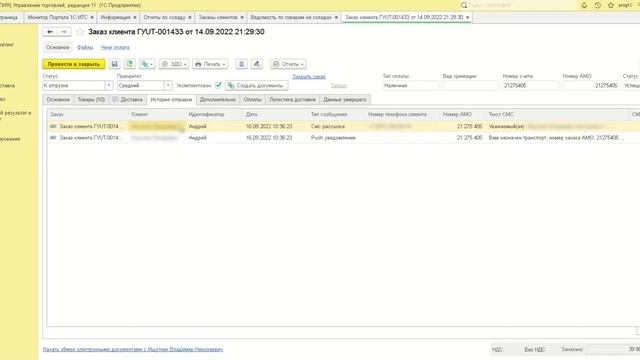Close the Информация tab
The width and height of the screenshot is (640, 360).
[x=135, y=18]
